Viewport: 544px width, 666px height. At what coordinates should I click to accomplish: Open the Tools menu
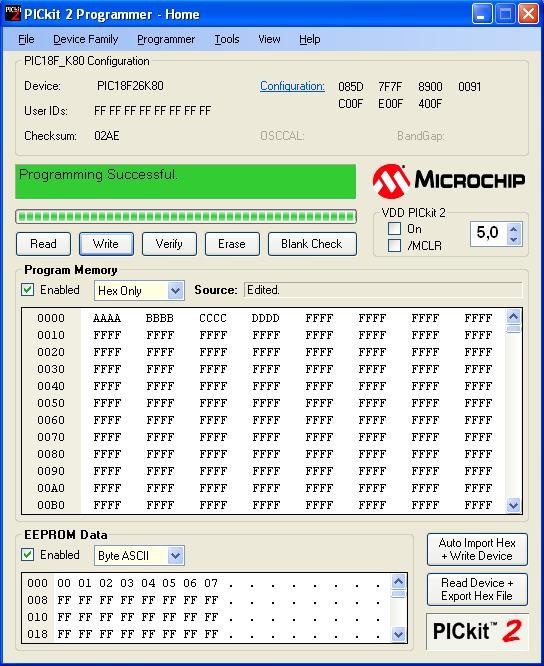click(x=227, y=40)
